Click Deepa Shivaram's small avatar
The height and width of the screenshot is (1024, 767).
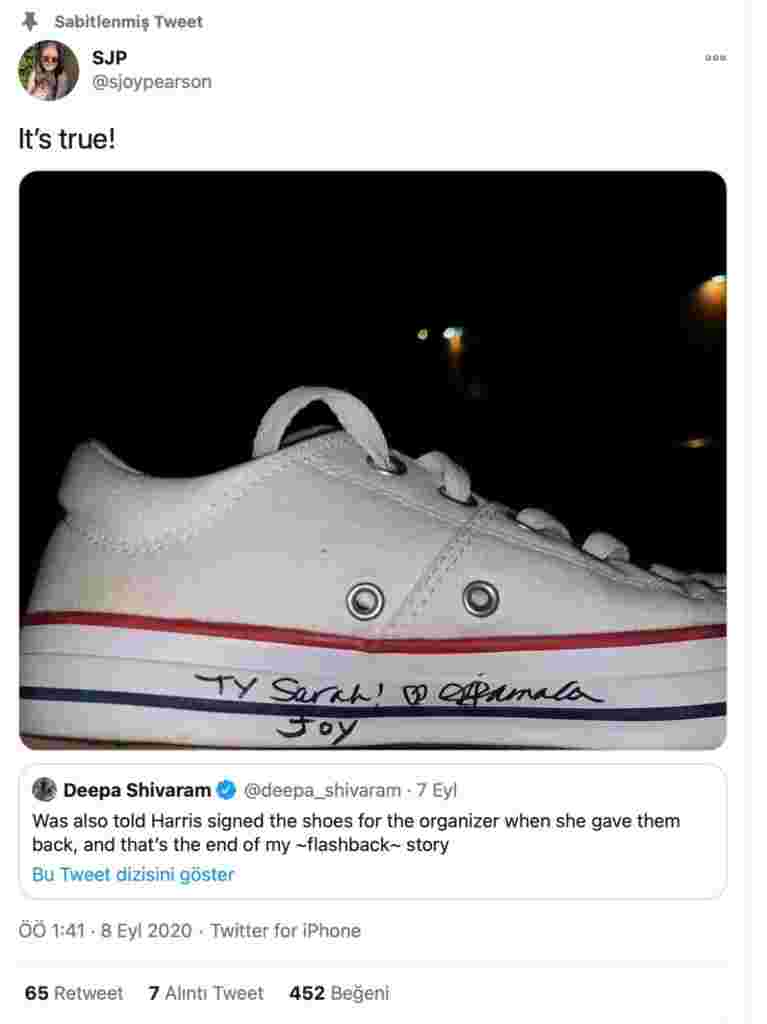(x=44, y=790)
